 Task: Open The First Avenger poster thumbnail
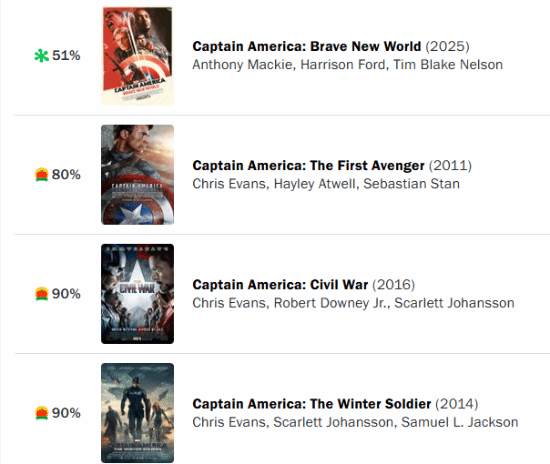[x=138, y=175]
